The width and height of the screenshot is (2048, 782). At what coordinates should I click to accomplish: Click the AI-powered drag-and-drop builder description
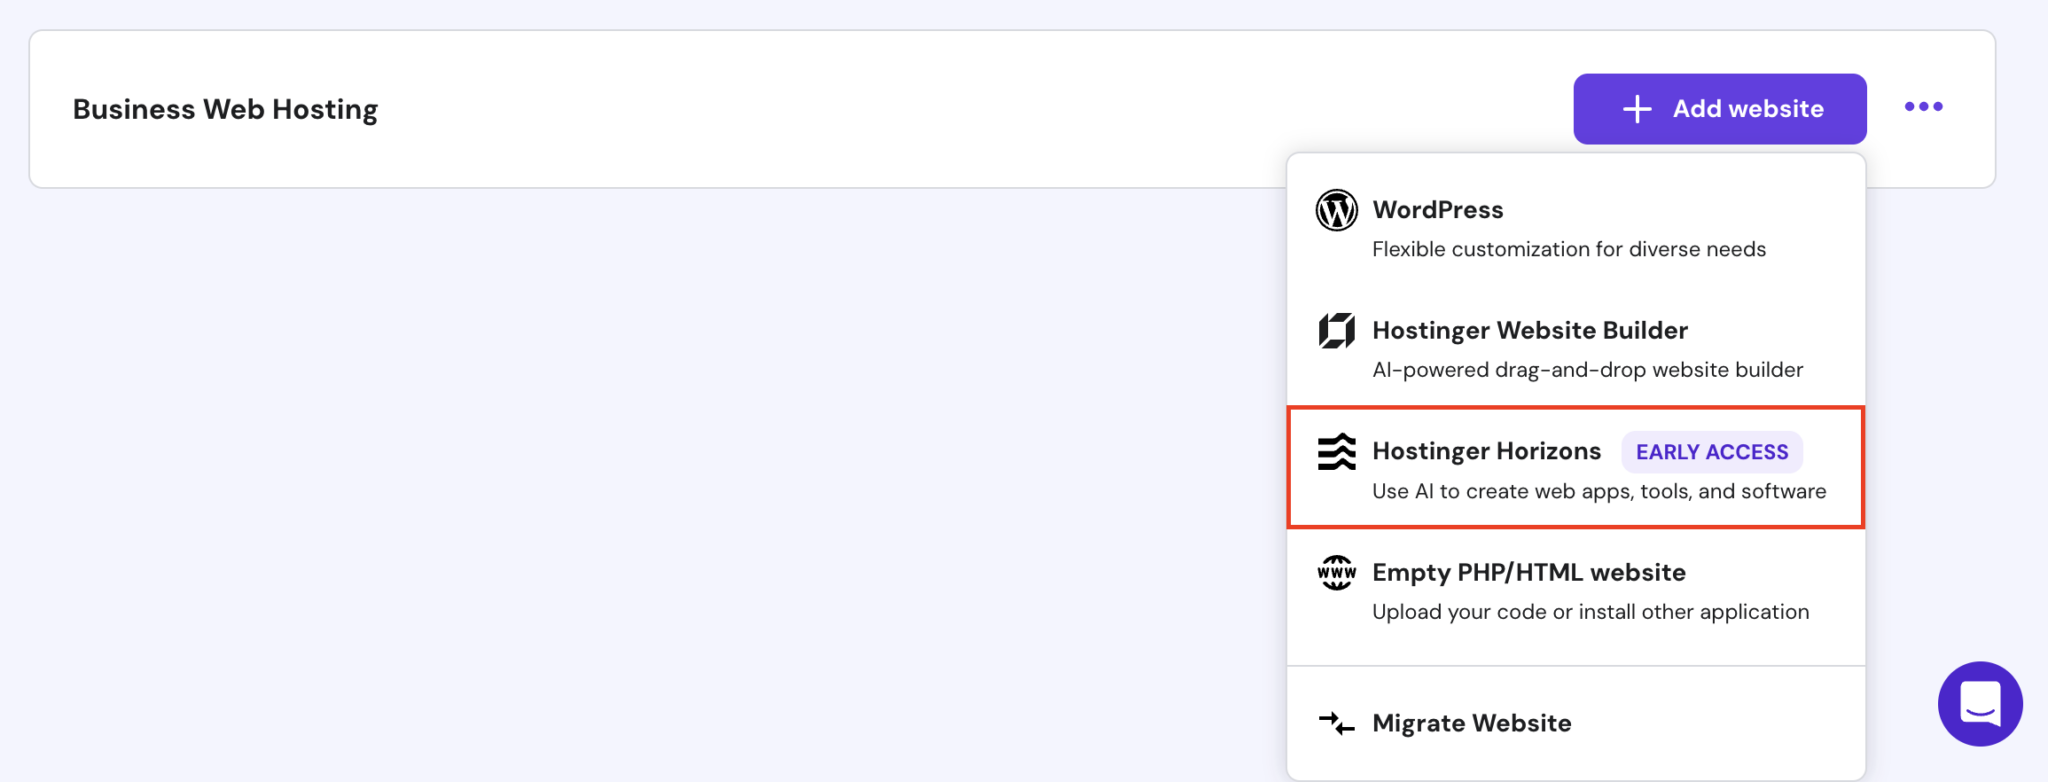tap(1587, 369)
